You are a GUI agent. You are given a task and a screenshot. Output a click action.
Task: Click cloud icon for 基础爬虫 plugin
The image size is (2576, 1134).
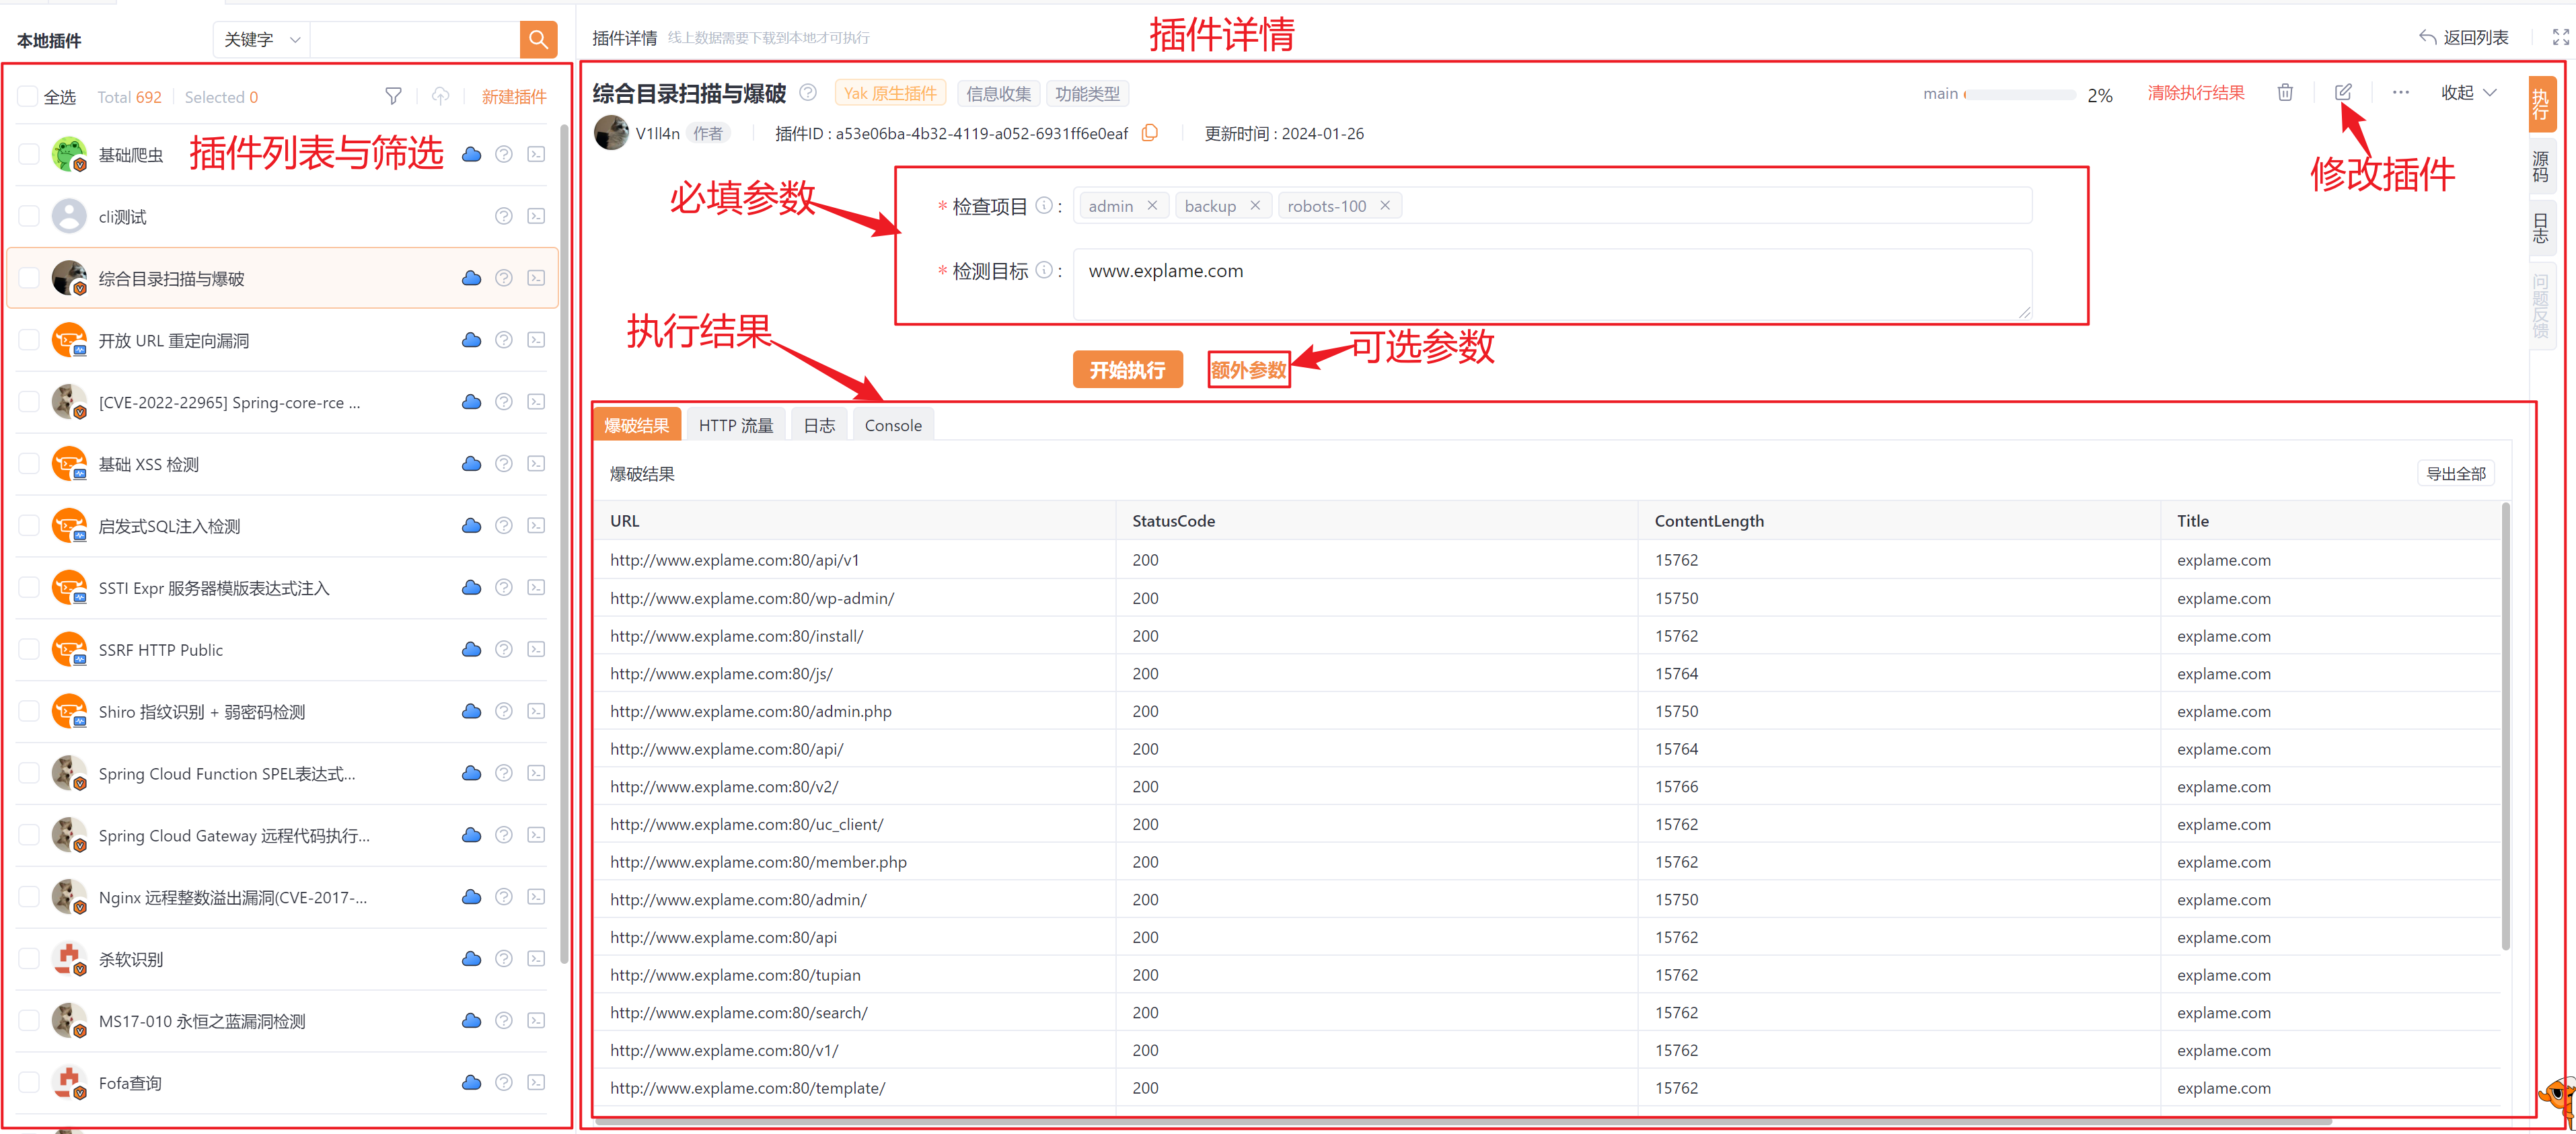(x=471, y=154)
